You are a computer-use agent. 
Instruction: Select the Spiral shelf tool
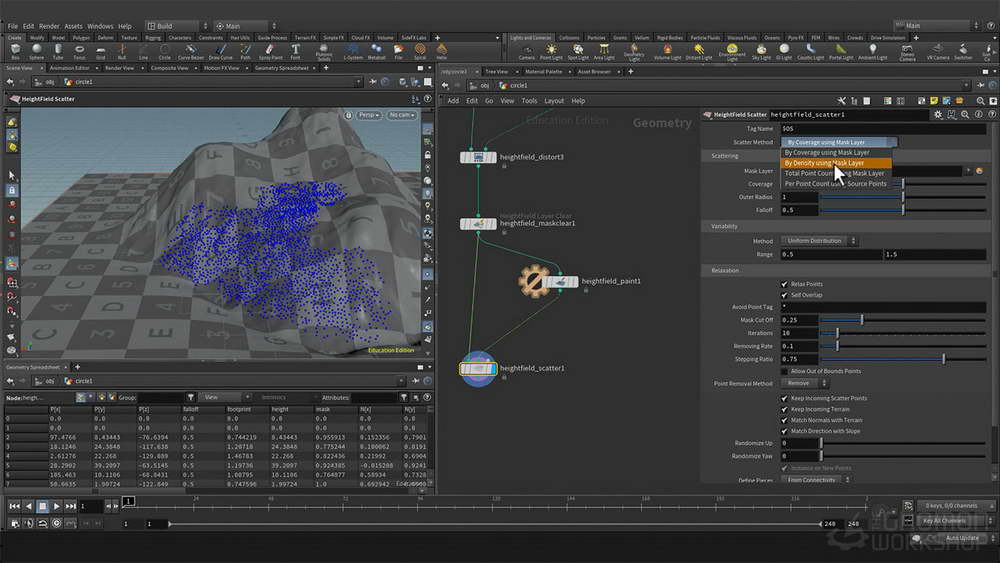[420, 51]
